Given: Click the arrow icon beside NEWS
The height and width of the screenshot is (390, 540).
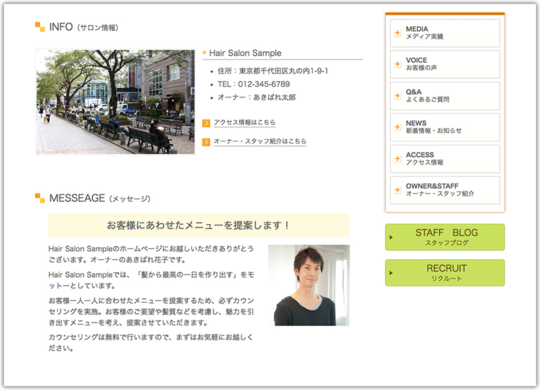Looking at the screenshot, I should click(397, 127).
